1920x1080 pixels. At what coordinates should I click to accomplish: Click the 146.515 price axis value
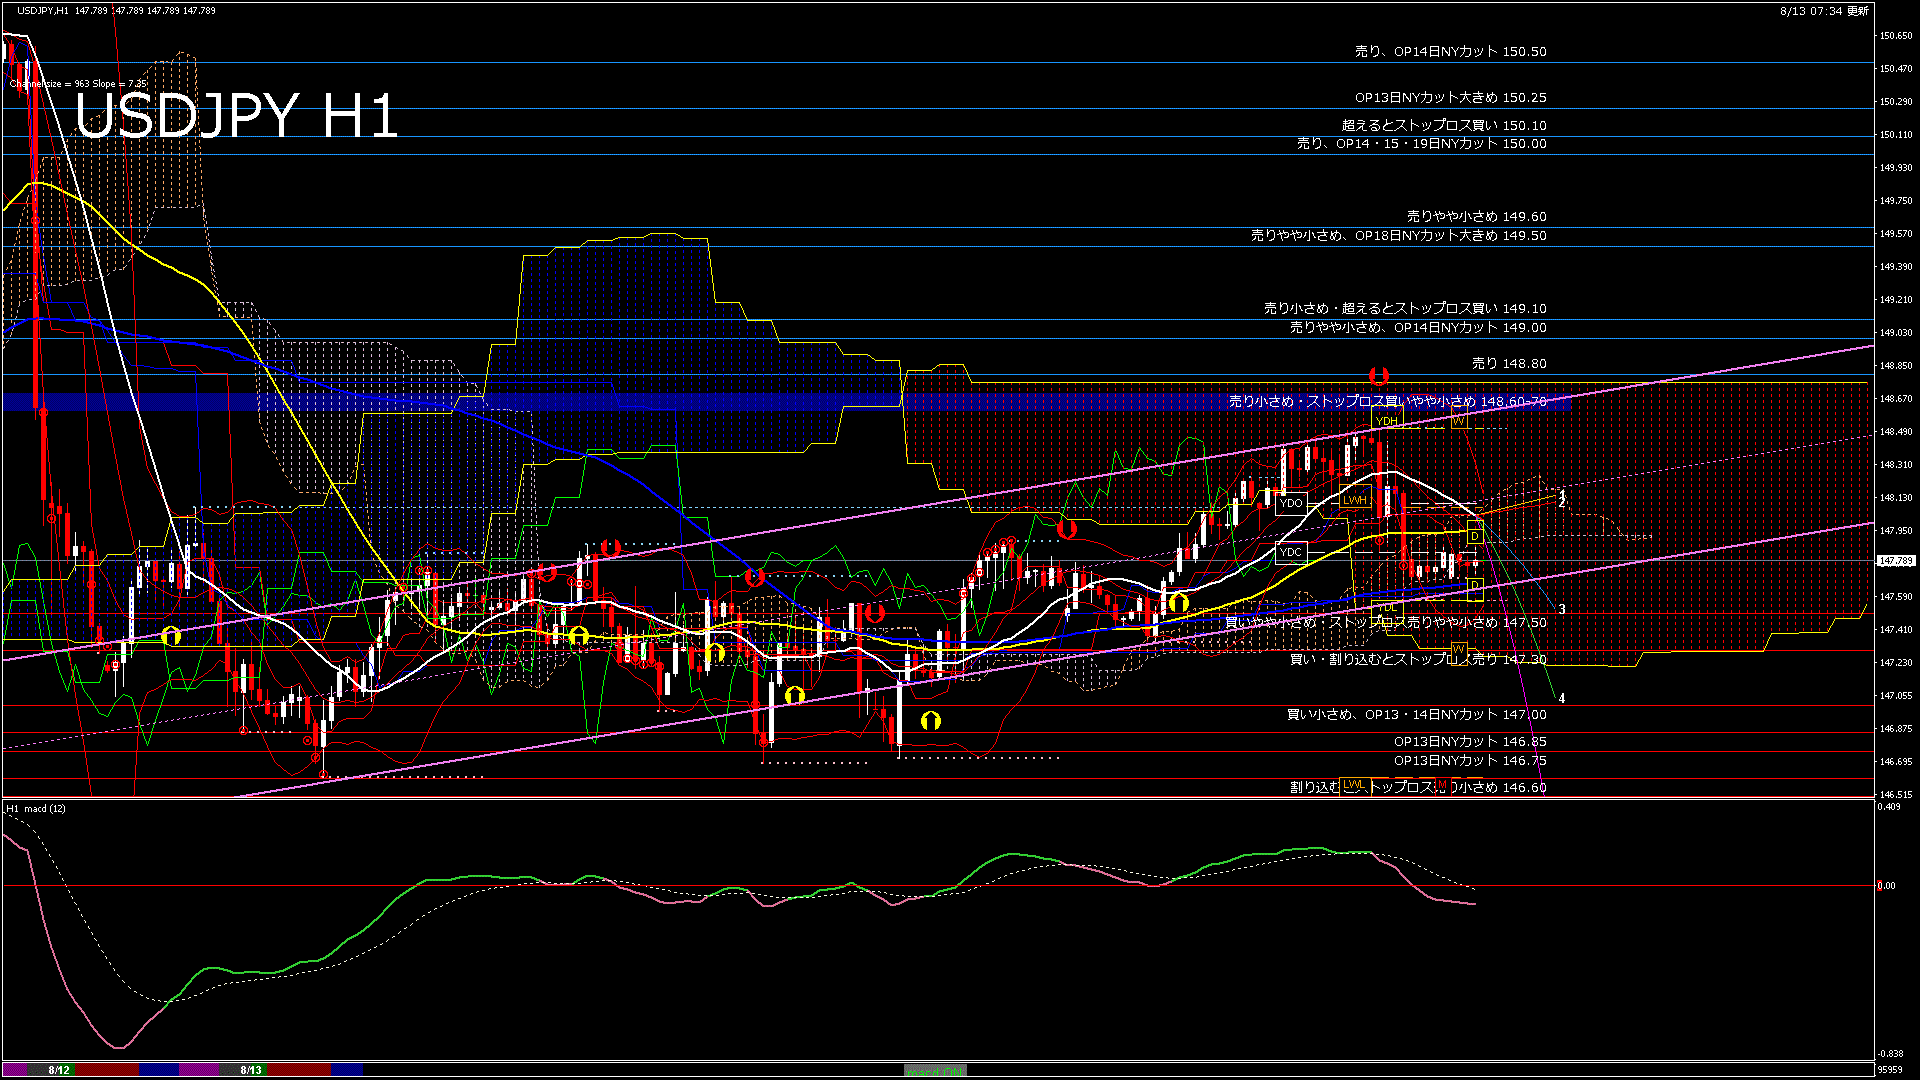click(x=1896, y=795)
